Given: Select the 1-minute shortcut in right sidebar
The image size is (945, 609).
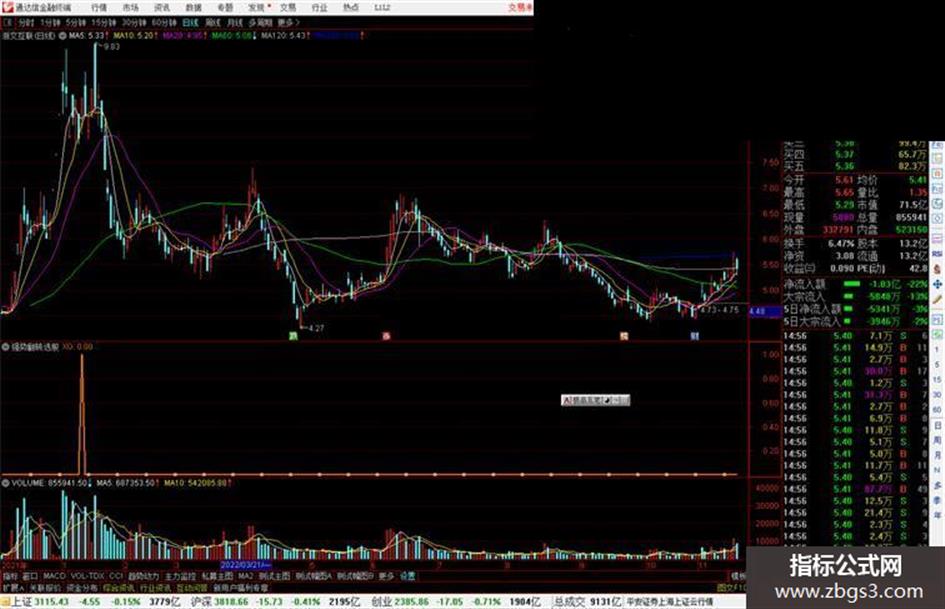Looking at the screenshot, I should tap(937, 350).
